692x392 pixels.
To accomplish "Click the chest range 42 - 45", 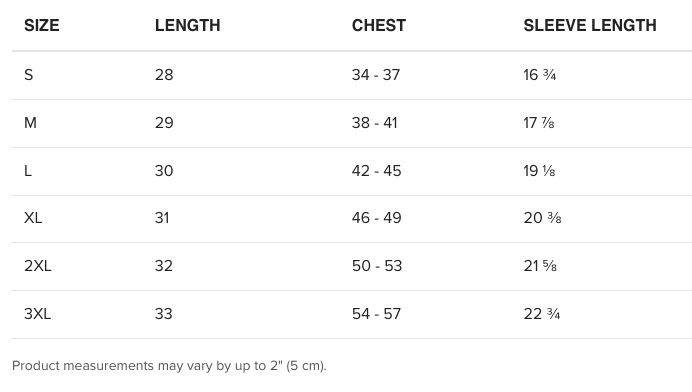I will (376, 171).
